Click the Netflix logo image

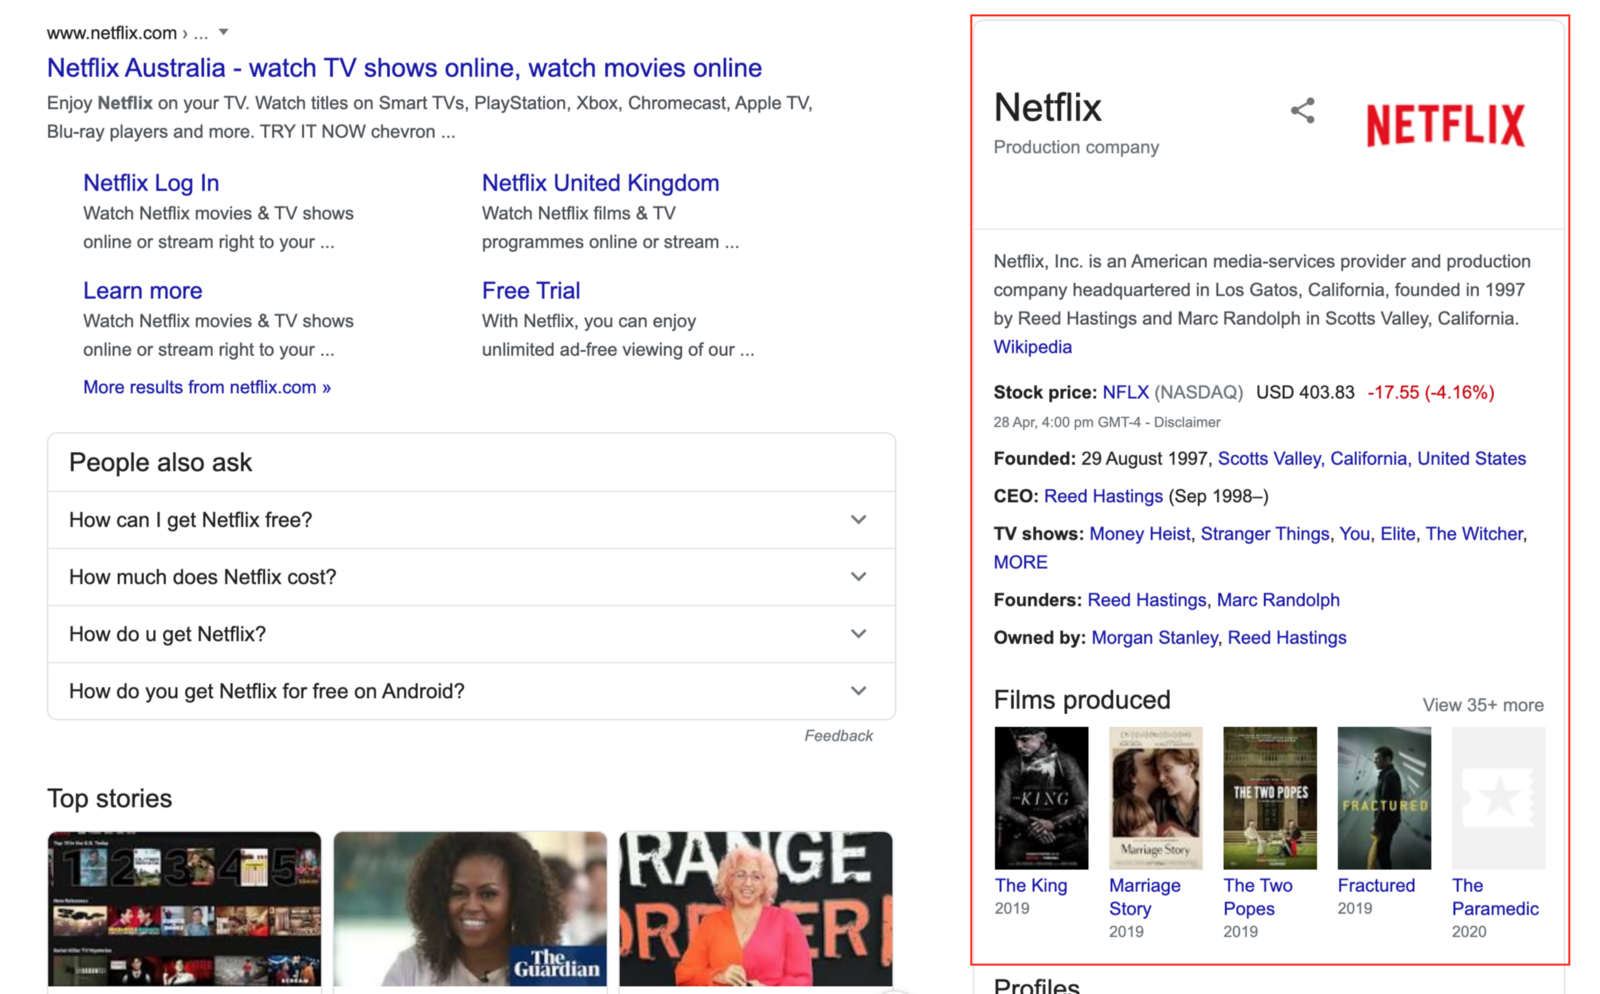(x=1445, y=125)
